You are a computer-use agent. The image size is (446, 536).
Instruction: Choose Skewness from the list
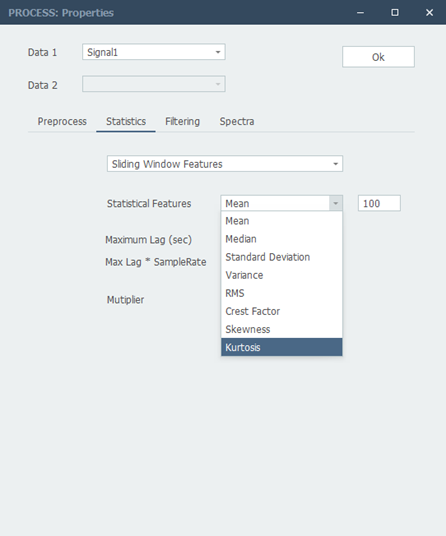pos(282,330)
